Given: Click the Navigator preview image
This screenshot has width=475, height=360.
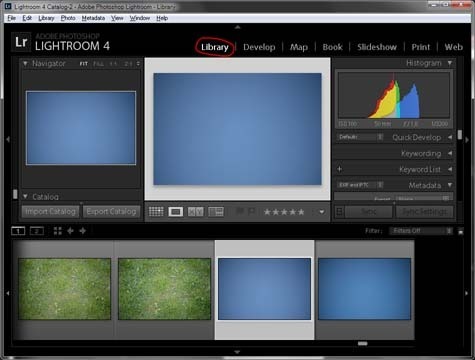Looking at the screenshot, I should [81, 128].
